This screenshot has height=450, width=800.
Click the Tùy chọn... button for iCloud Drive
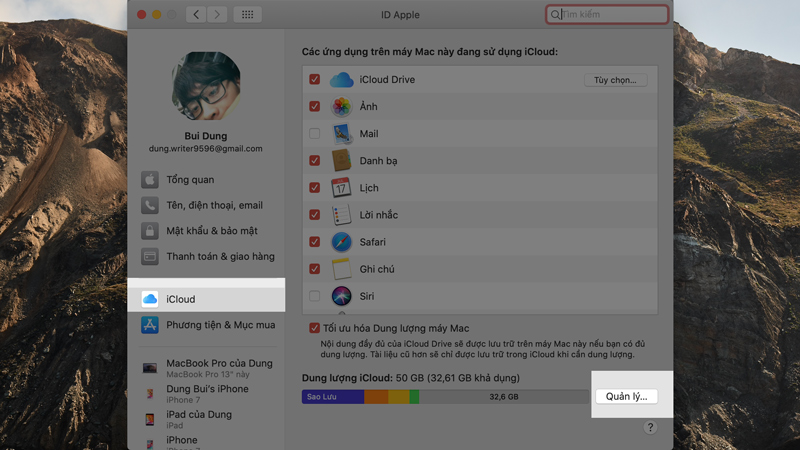coord(615,80)
